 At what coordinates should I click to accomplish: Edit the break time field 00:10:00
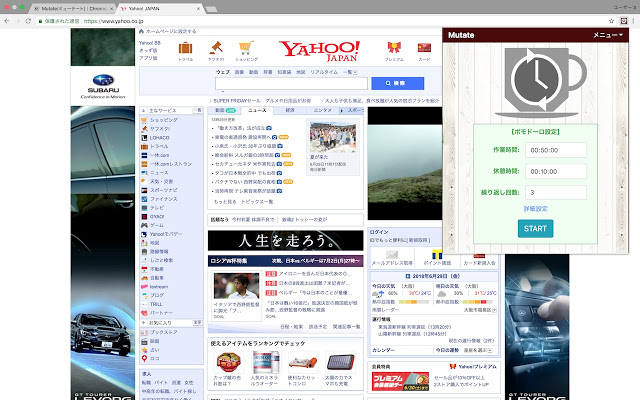pyautogui.click(x=556, y=171)
